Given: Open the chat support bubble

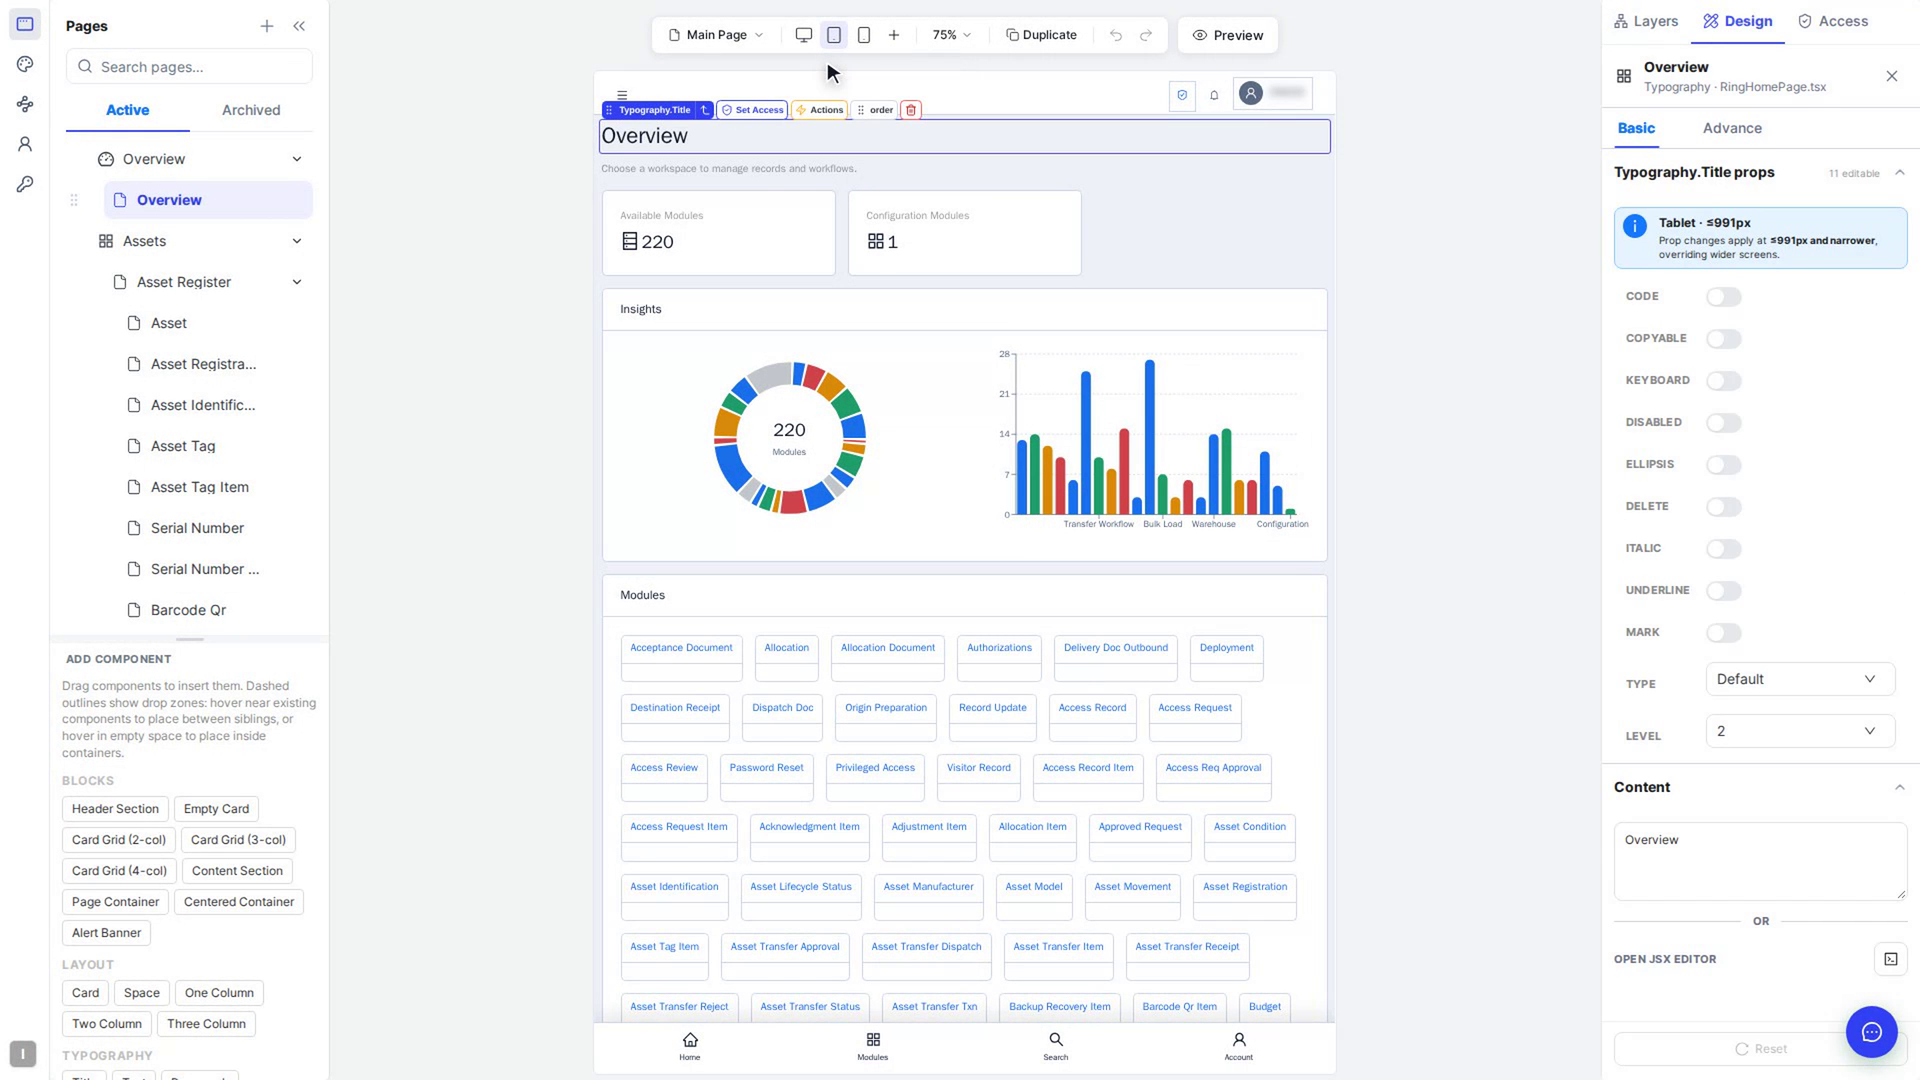Looking at the screenshot, I should 1872,1032.
